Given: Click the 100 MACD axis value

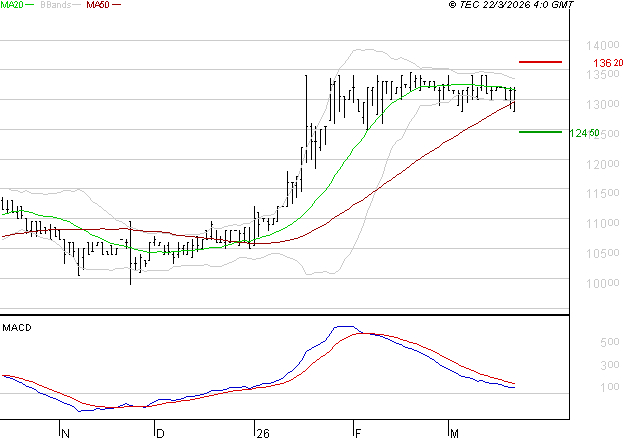Looking at the screenshot, I should point(610,387).
